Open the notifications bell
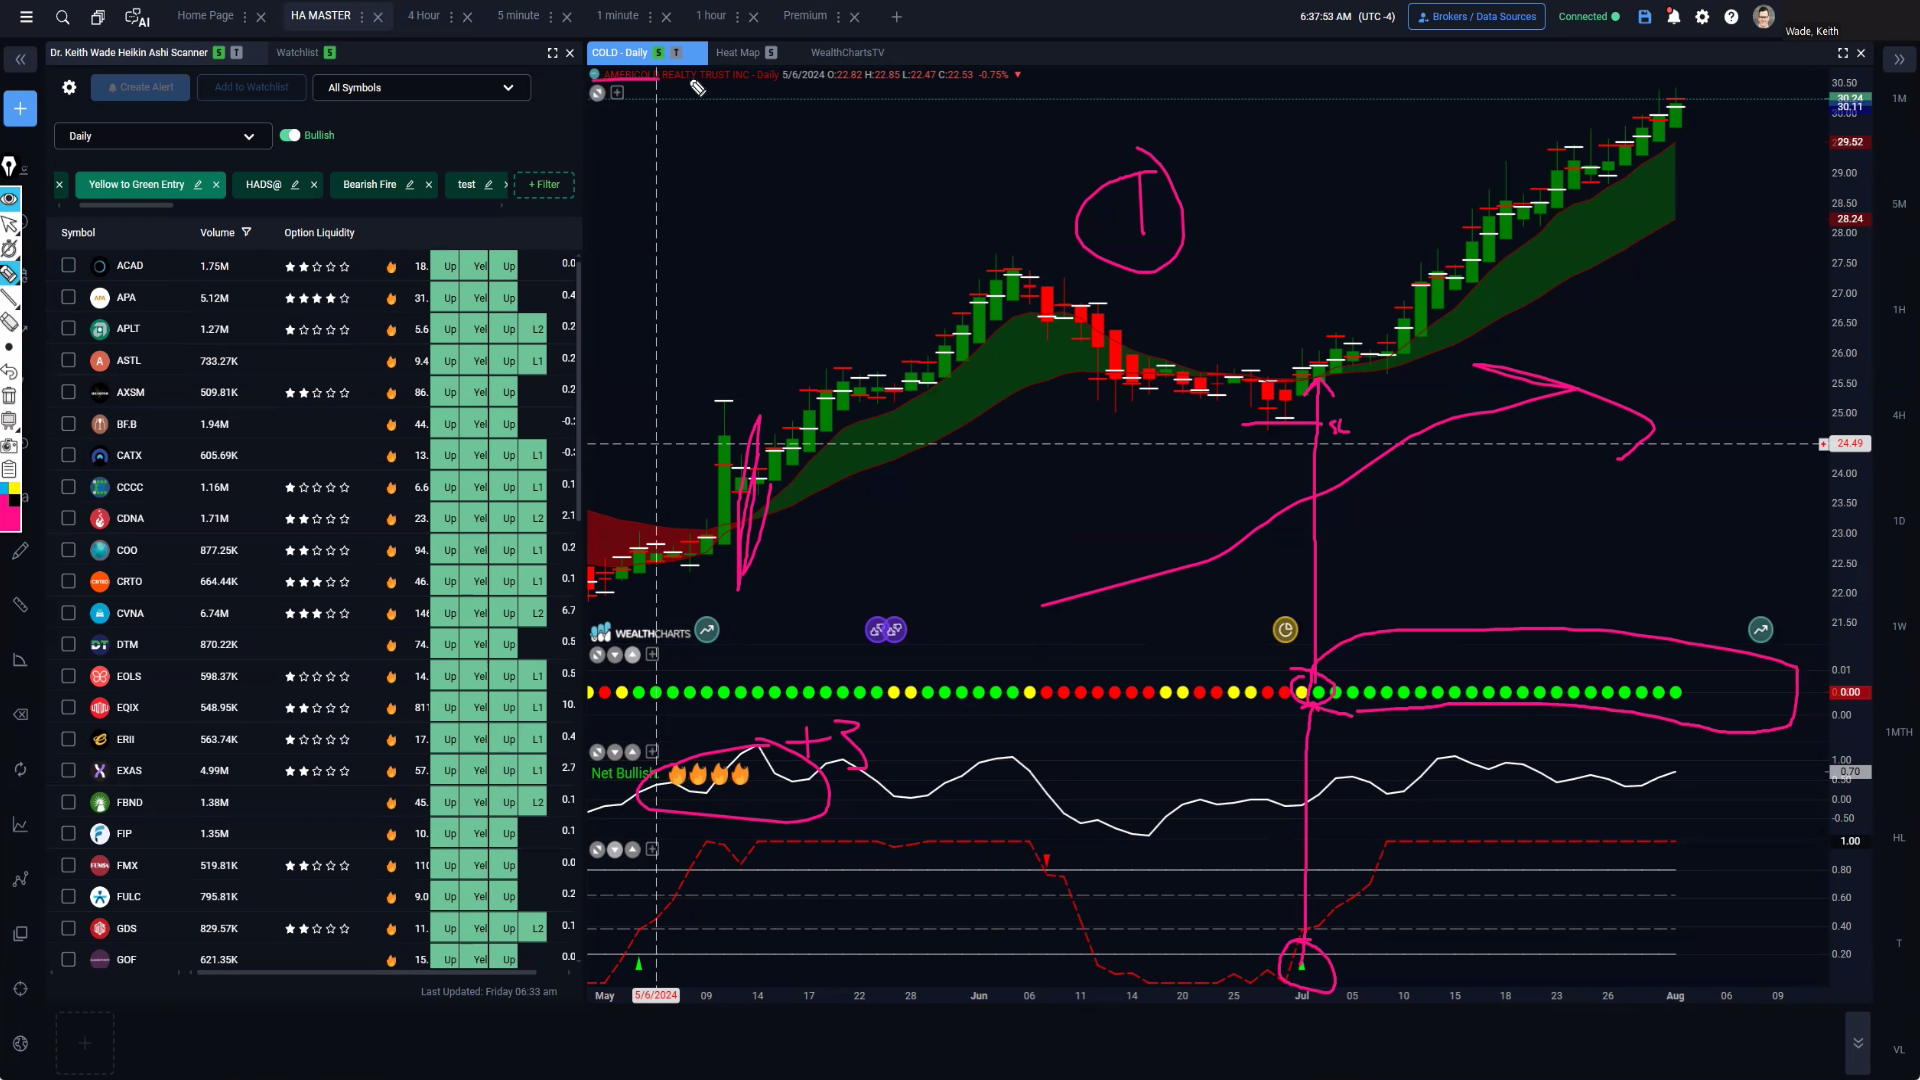The height and width of the screenshot is (1080, 1920). 1673,17
